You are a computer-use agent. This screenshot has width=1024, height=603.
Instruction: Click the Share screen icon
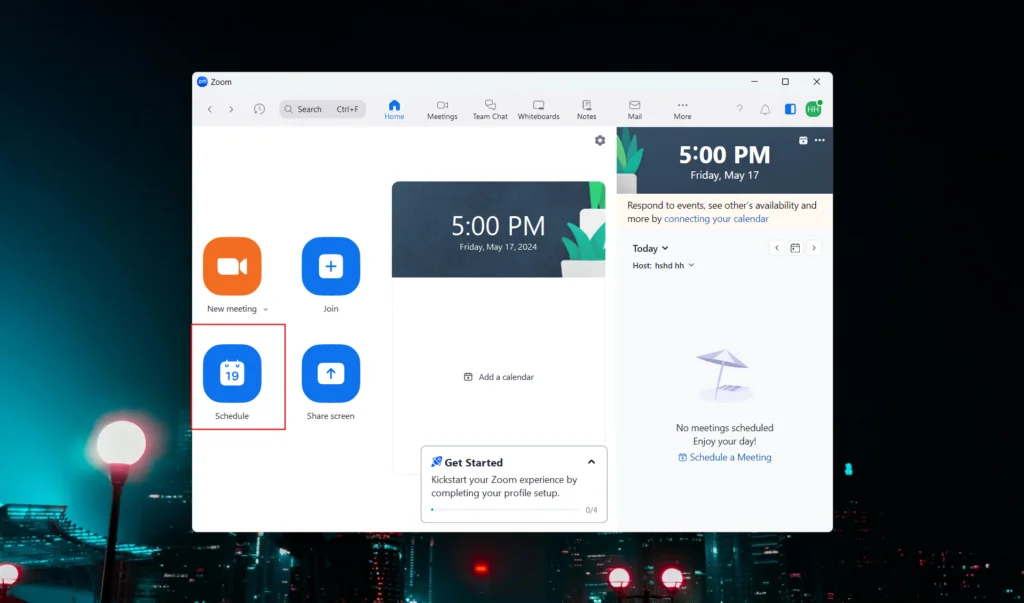pyautogui.click(x=331, y=373)
